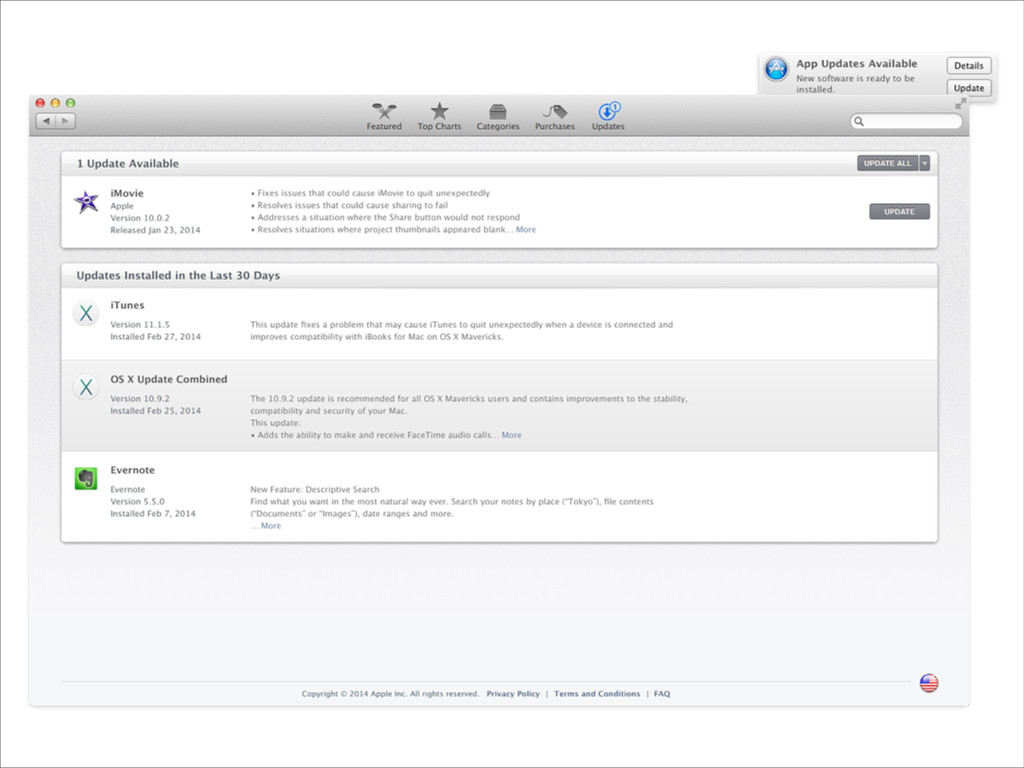Open Purchases tag icon

click(554, 111)
